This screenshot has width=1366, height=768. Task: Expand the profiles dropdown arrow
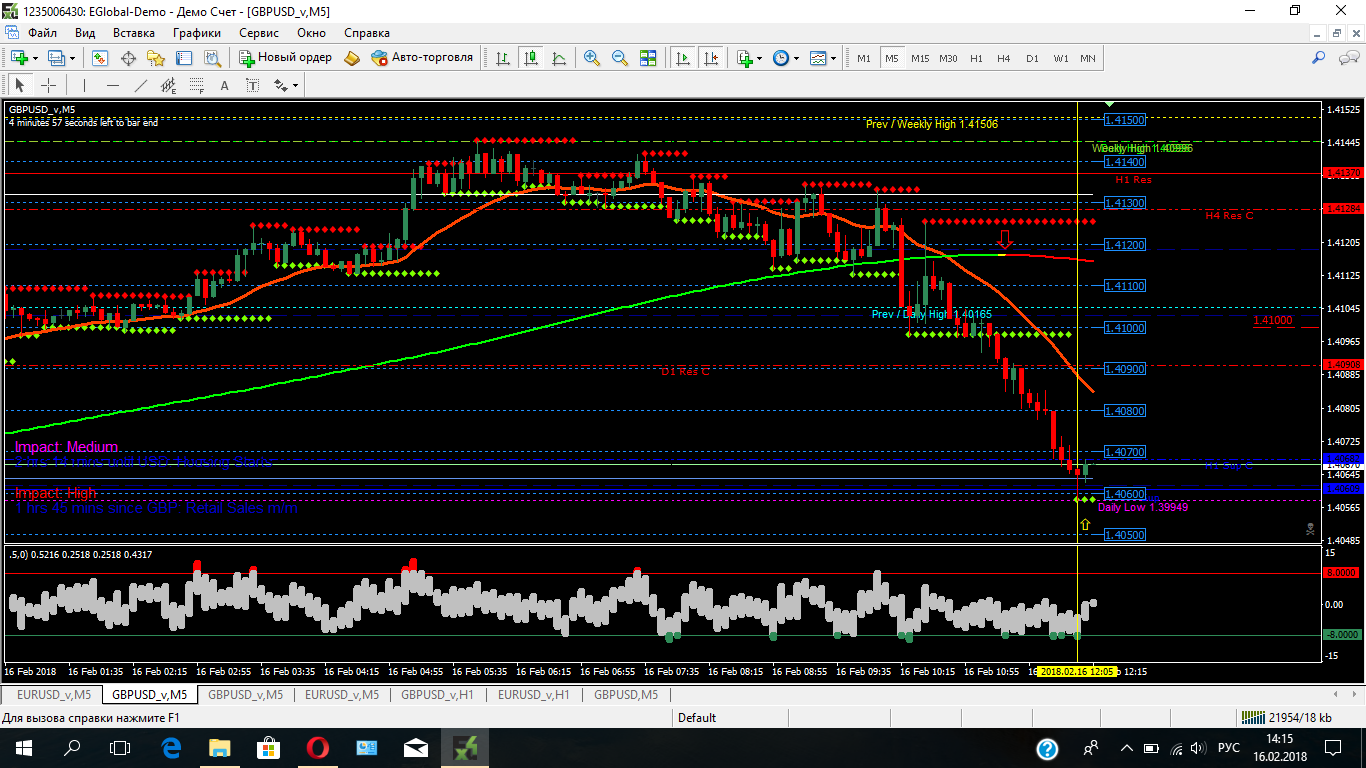[x=73, y=58]
